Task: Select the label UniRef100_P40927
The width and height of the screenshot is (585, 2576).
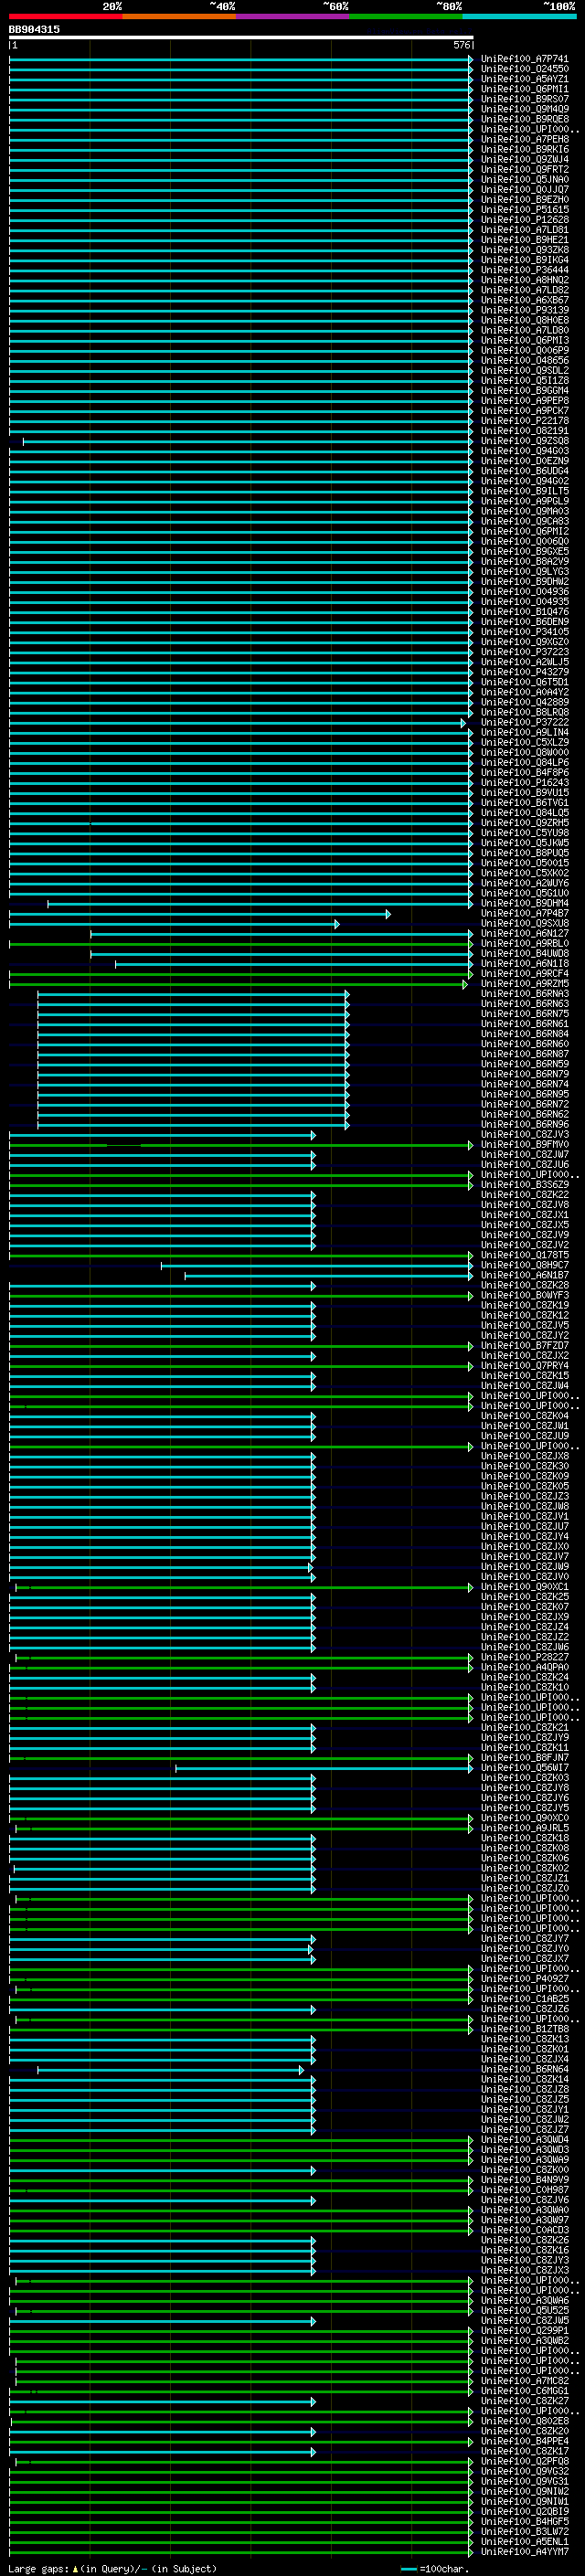Action: [525, 1978]
